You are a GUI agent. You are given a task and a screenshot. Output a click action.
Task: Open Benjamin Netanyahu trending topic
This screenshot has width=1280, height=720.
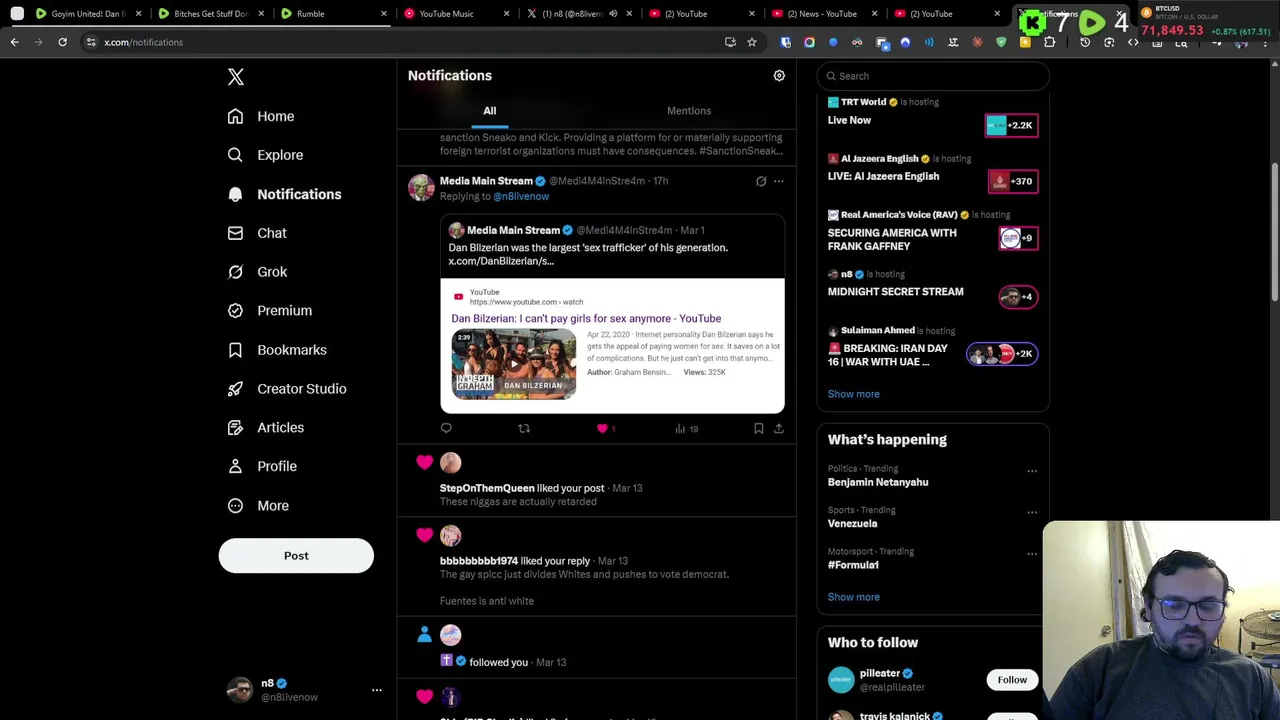tap(878, 482)
